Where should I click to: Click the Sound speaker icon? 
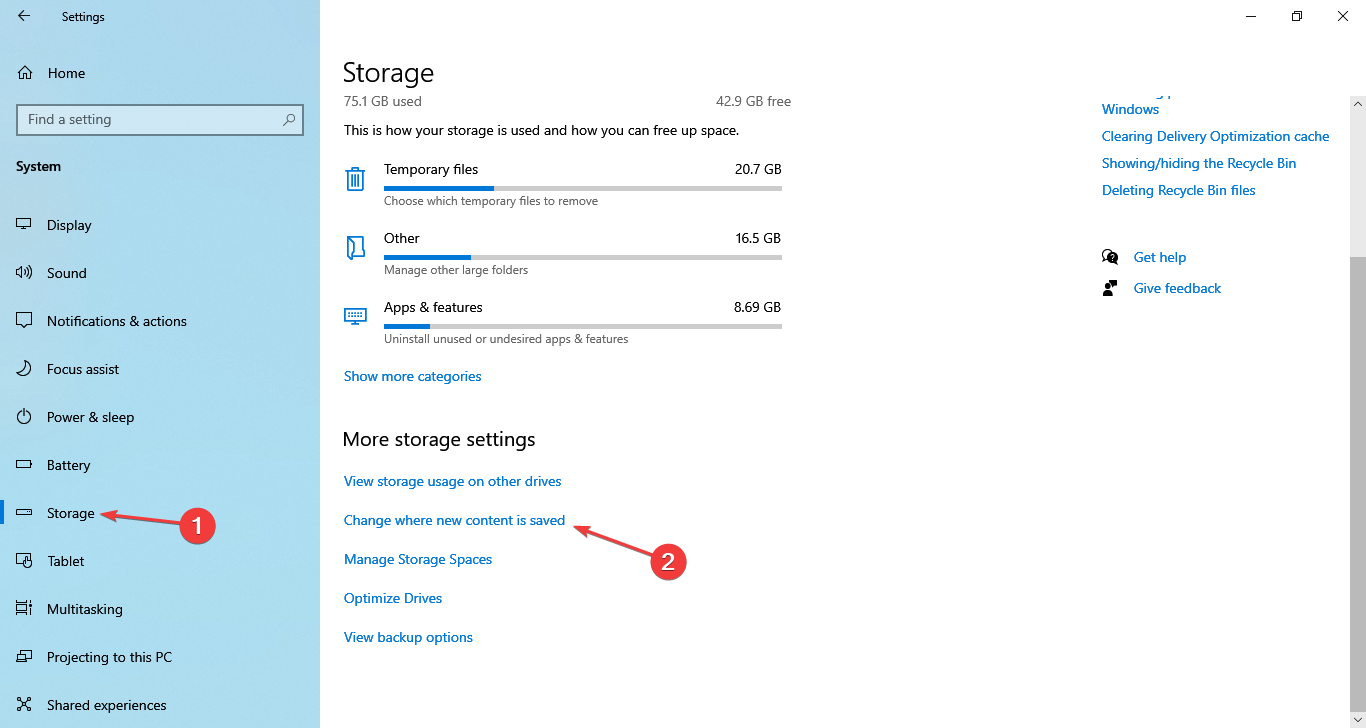pos(24,273)
